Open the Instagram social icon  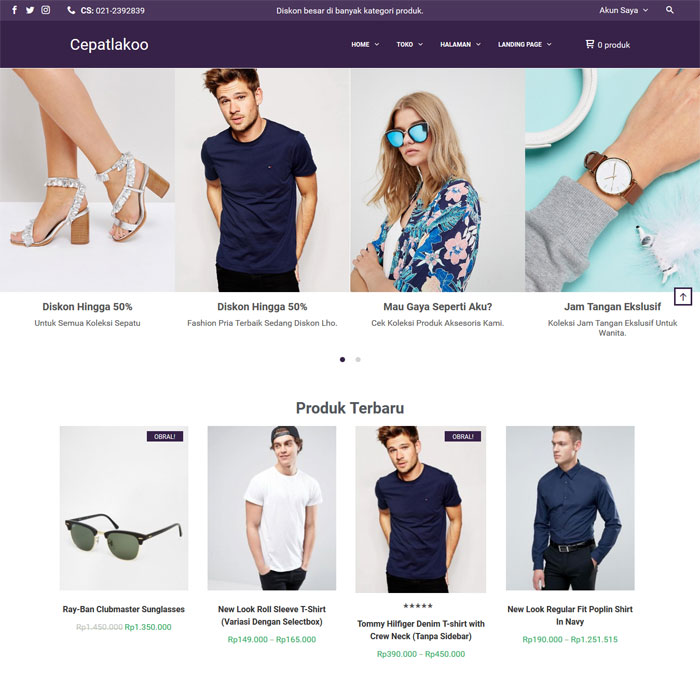tap(46, 10)
